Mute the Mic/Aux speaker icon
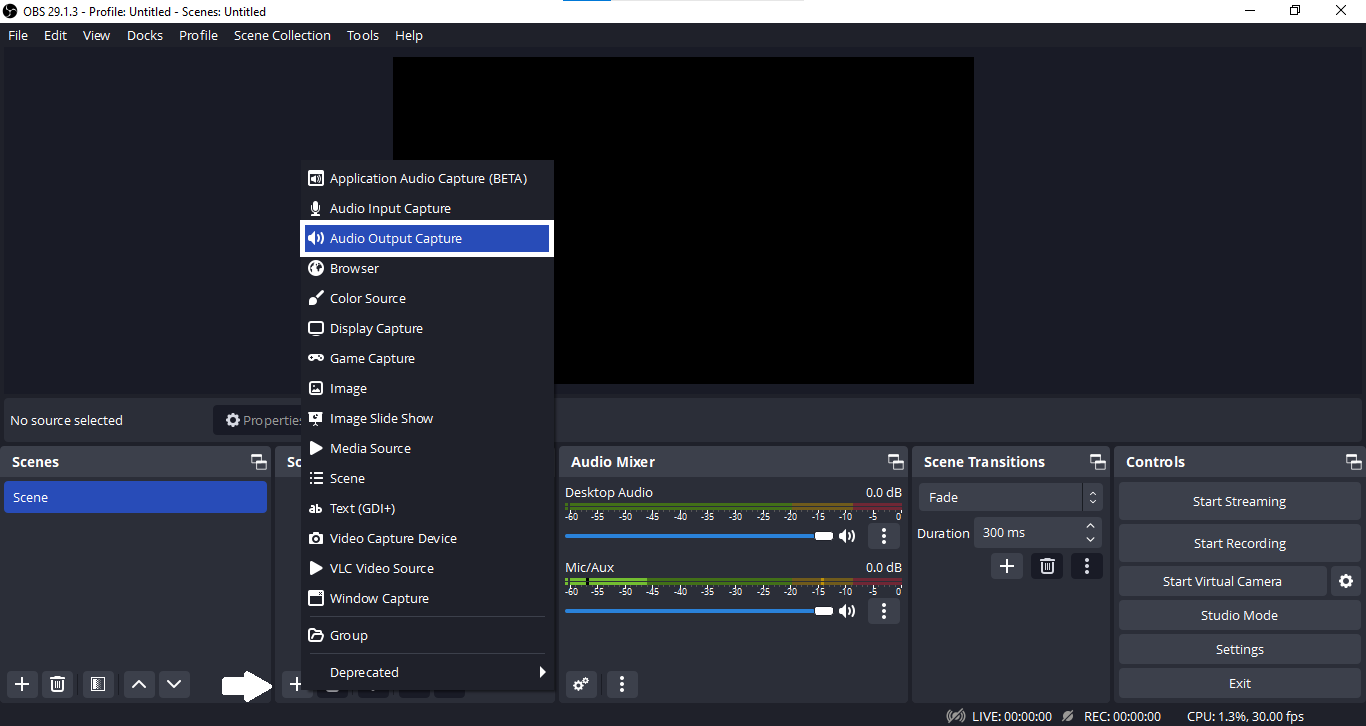The width and height of the screenshot is (1366, 726). pyautogui.click(x=847, y=611)
